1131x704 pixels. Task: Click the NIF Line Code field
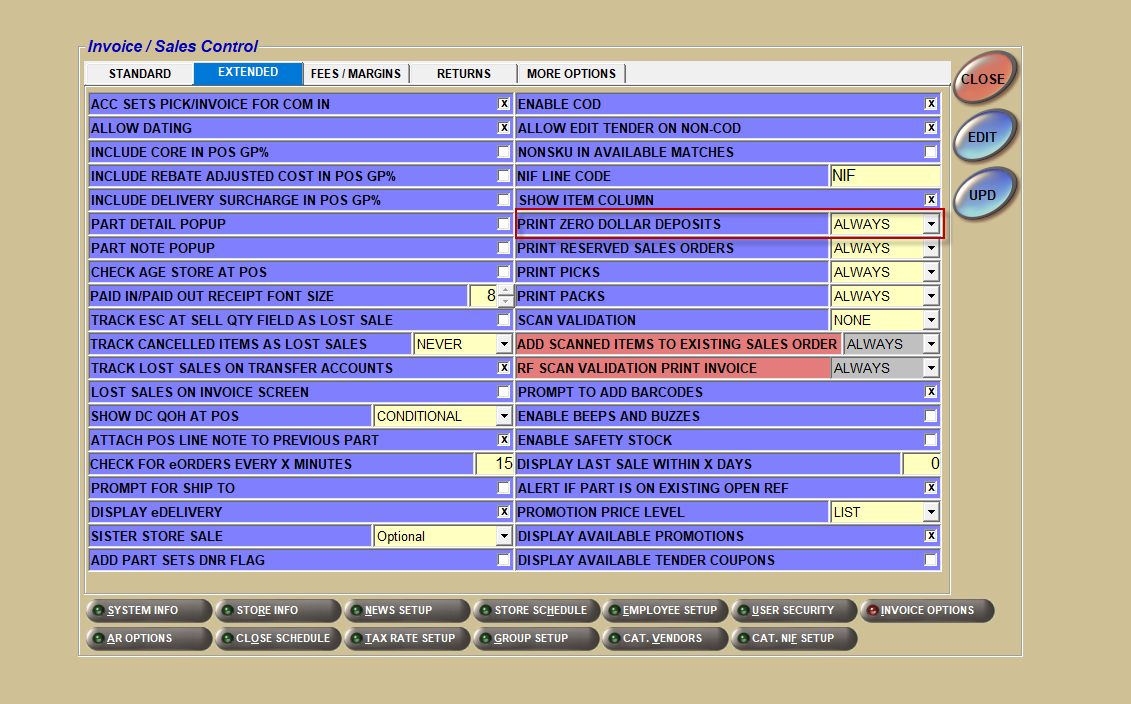coord(884,176)
